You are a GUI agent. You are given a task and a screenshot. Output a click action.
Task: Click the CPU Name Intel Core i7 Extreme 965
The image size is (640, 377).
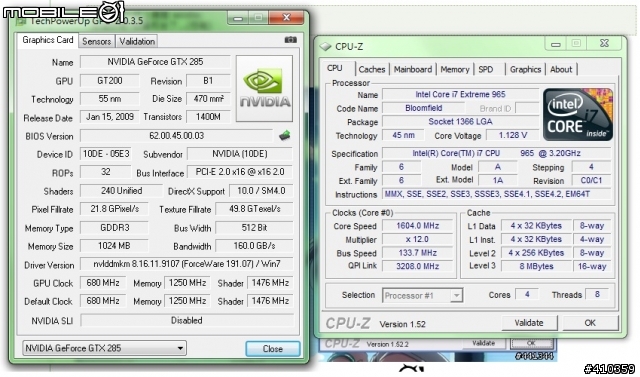click(x=460, y=95)
